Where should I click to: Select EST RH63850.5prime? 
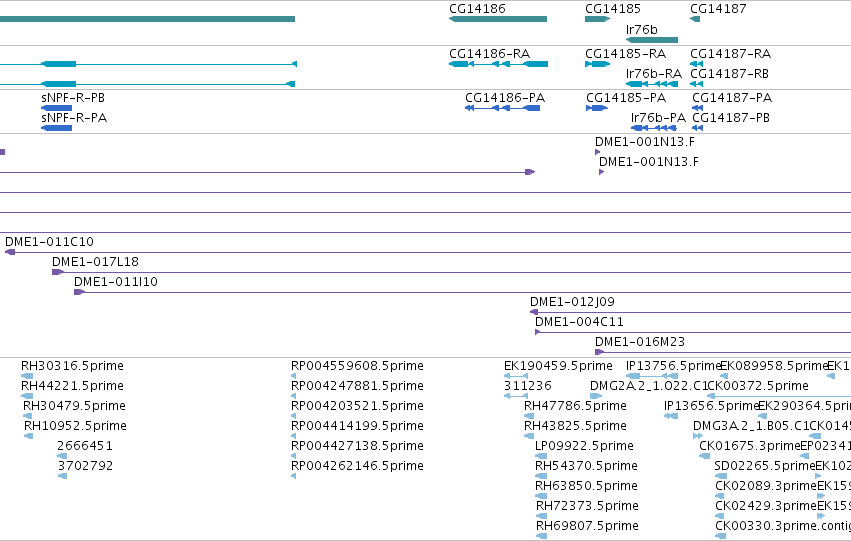(x=587, y=486)
